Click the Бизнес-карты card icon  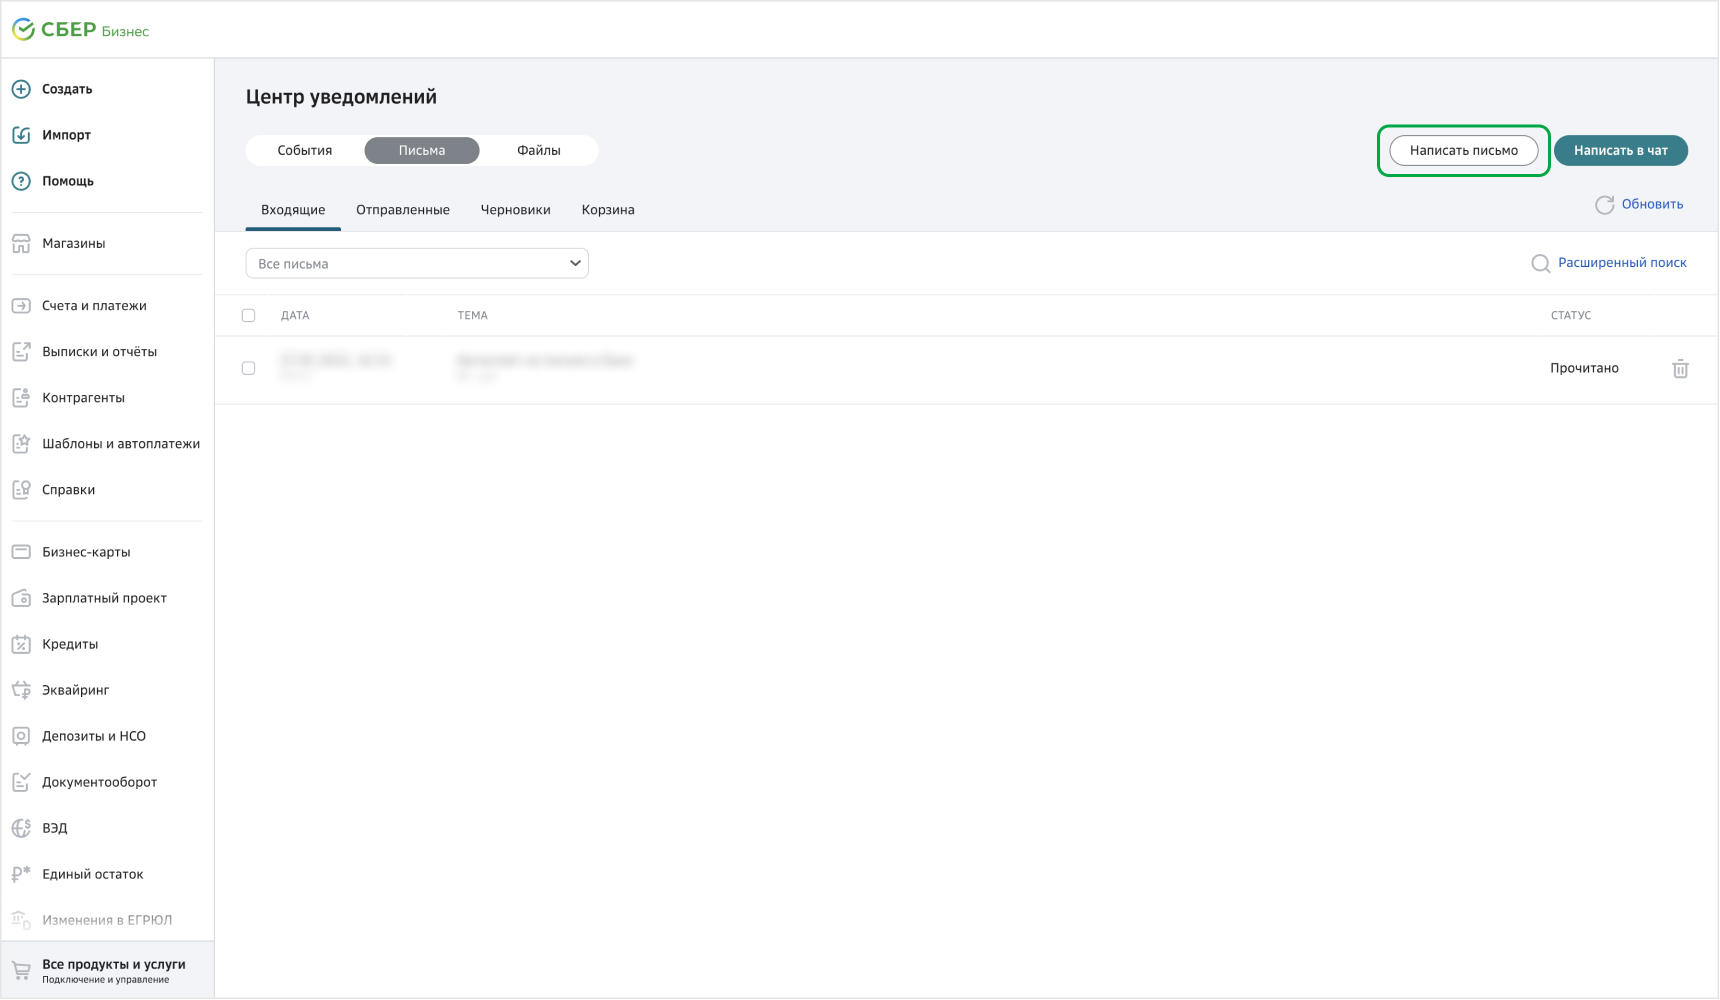[x=21, y=552]
